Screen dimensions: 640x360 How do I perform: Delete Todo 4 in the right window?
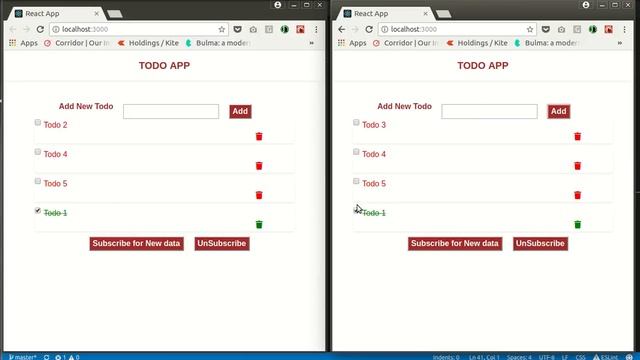click(578, 166)
